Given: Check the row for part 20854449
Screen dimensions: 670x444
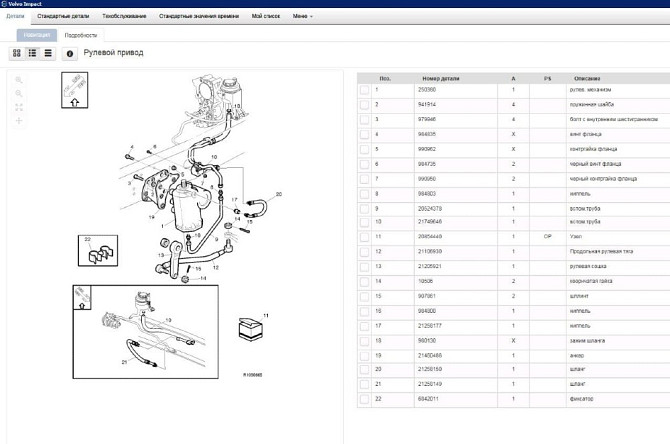Looking at the screenshot, I should click(365, 237).
